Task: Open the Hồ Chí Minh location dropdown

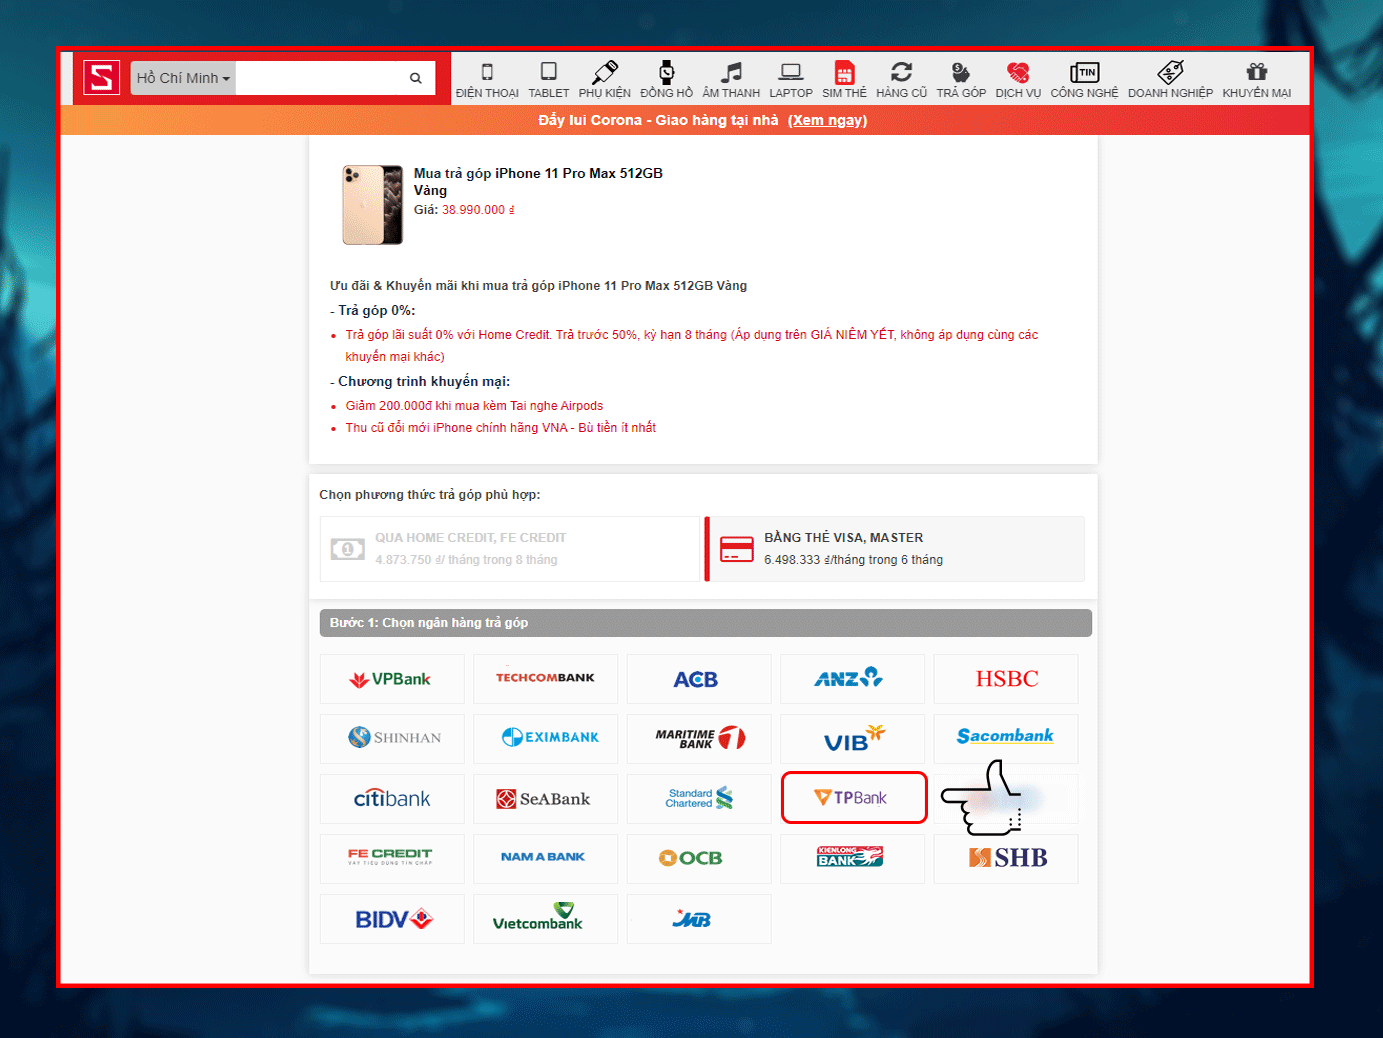Action: pos(183,78)
